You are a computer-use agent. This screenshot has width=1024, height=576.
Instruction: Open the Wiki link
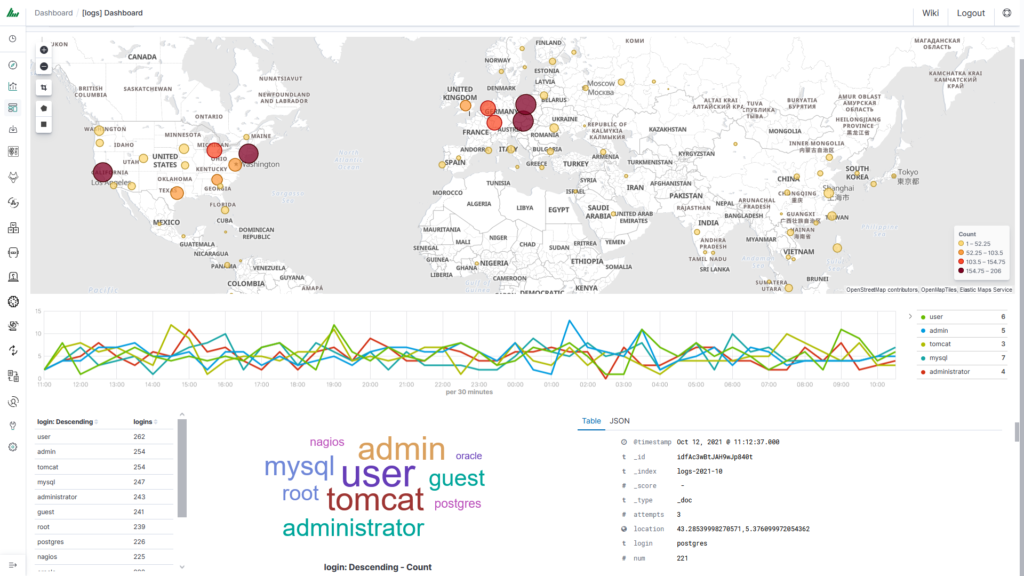[x=930, y=13]
